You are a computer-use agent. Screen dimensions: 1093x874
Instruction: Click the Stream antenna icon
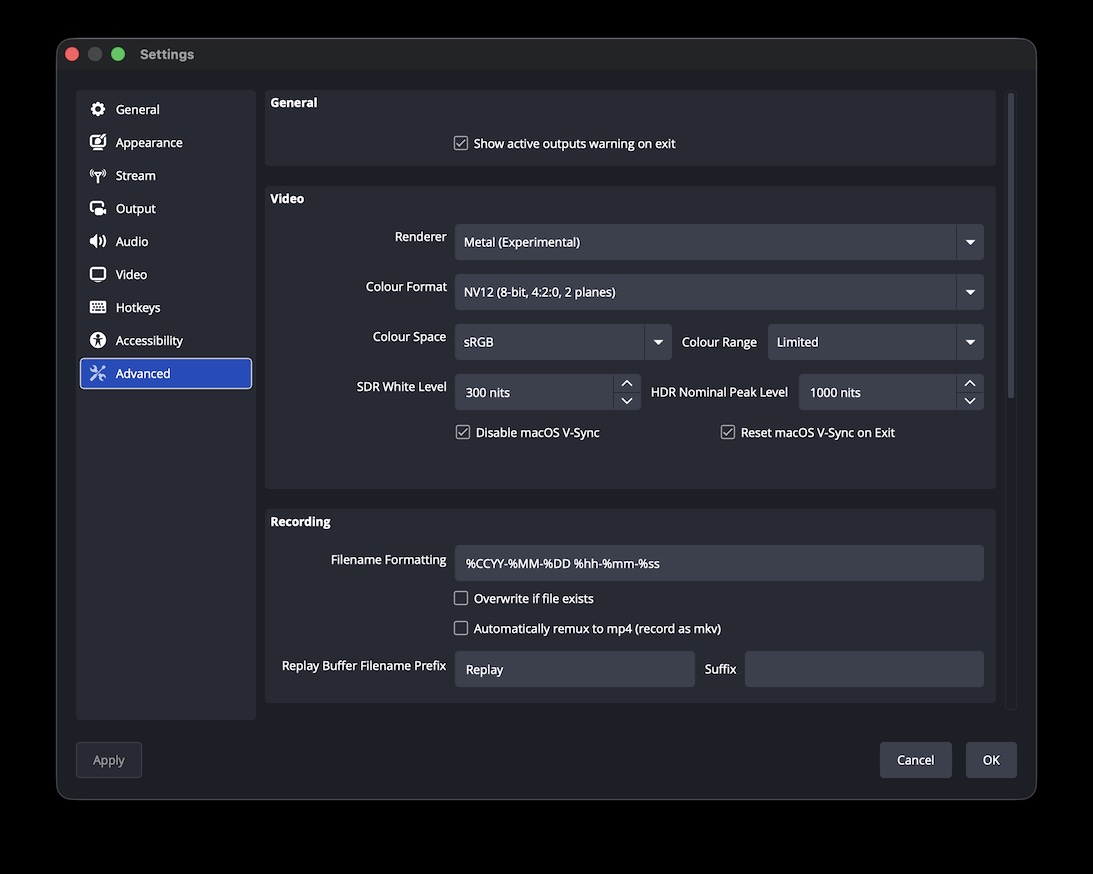point(98,175)
